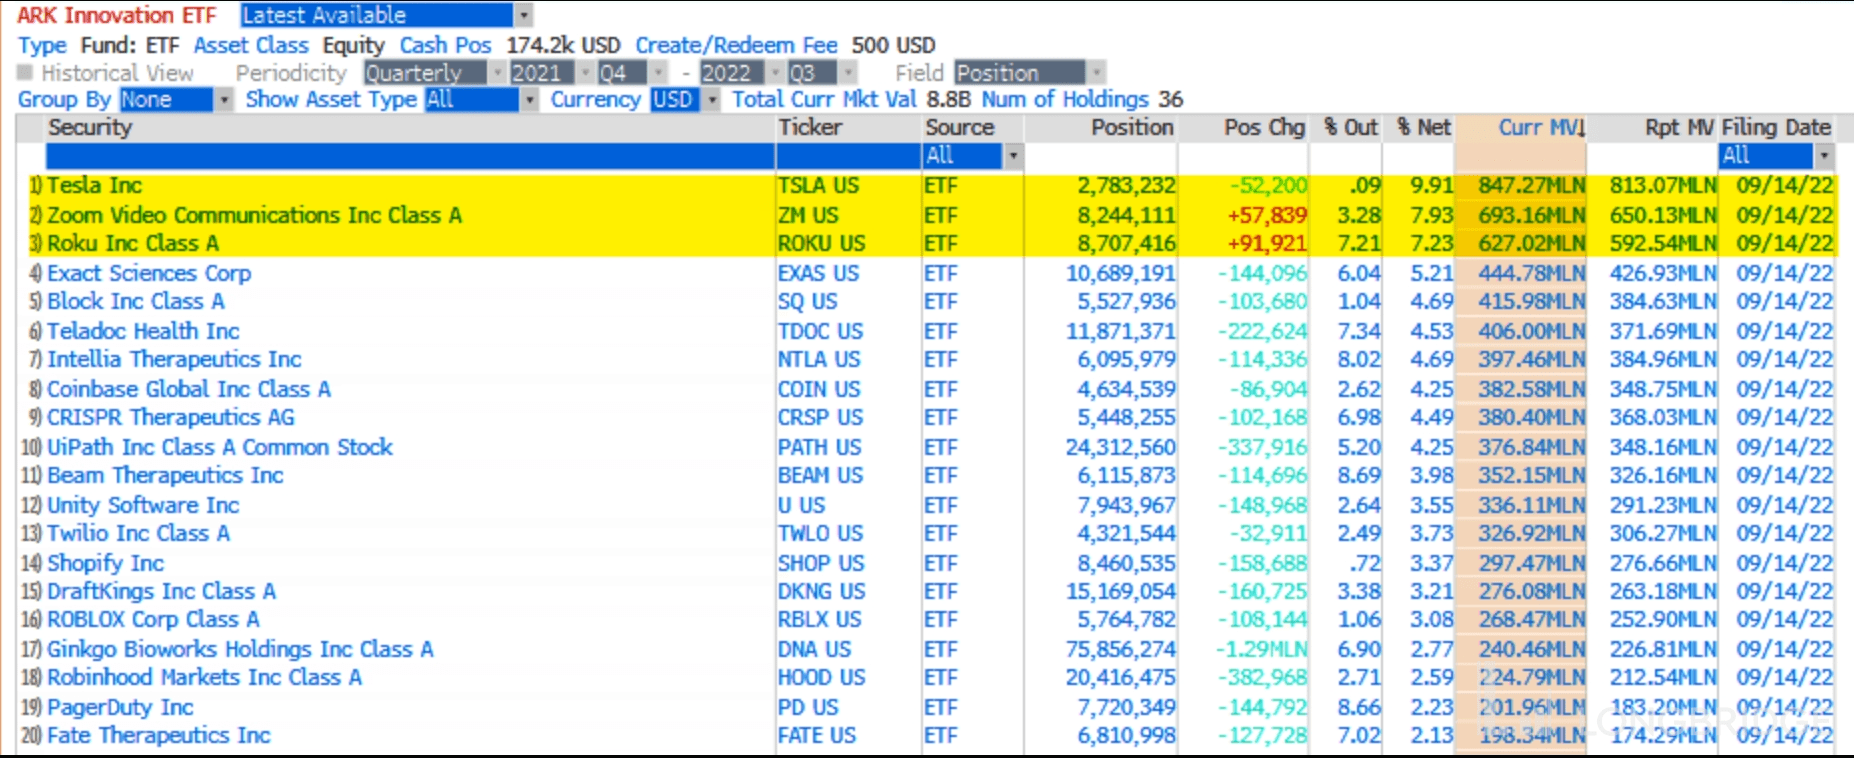Open Block Inc Class A security
Screen dimensions: 1854x758
(x=135, y=302)
